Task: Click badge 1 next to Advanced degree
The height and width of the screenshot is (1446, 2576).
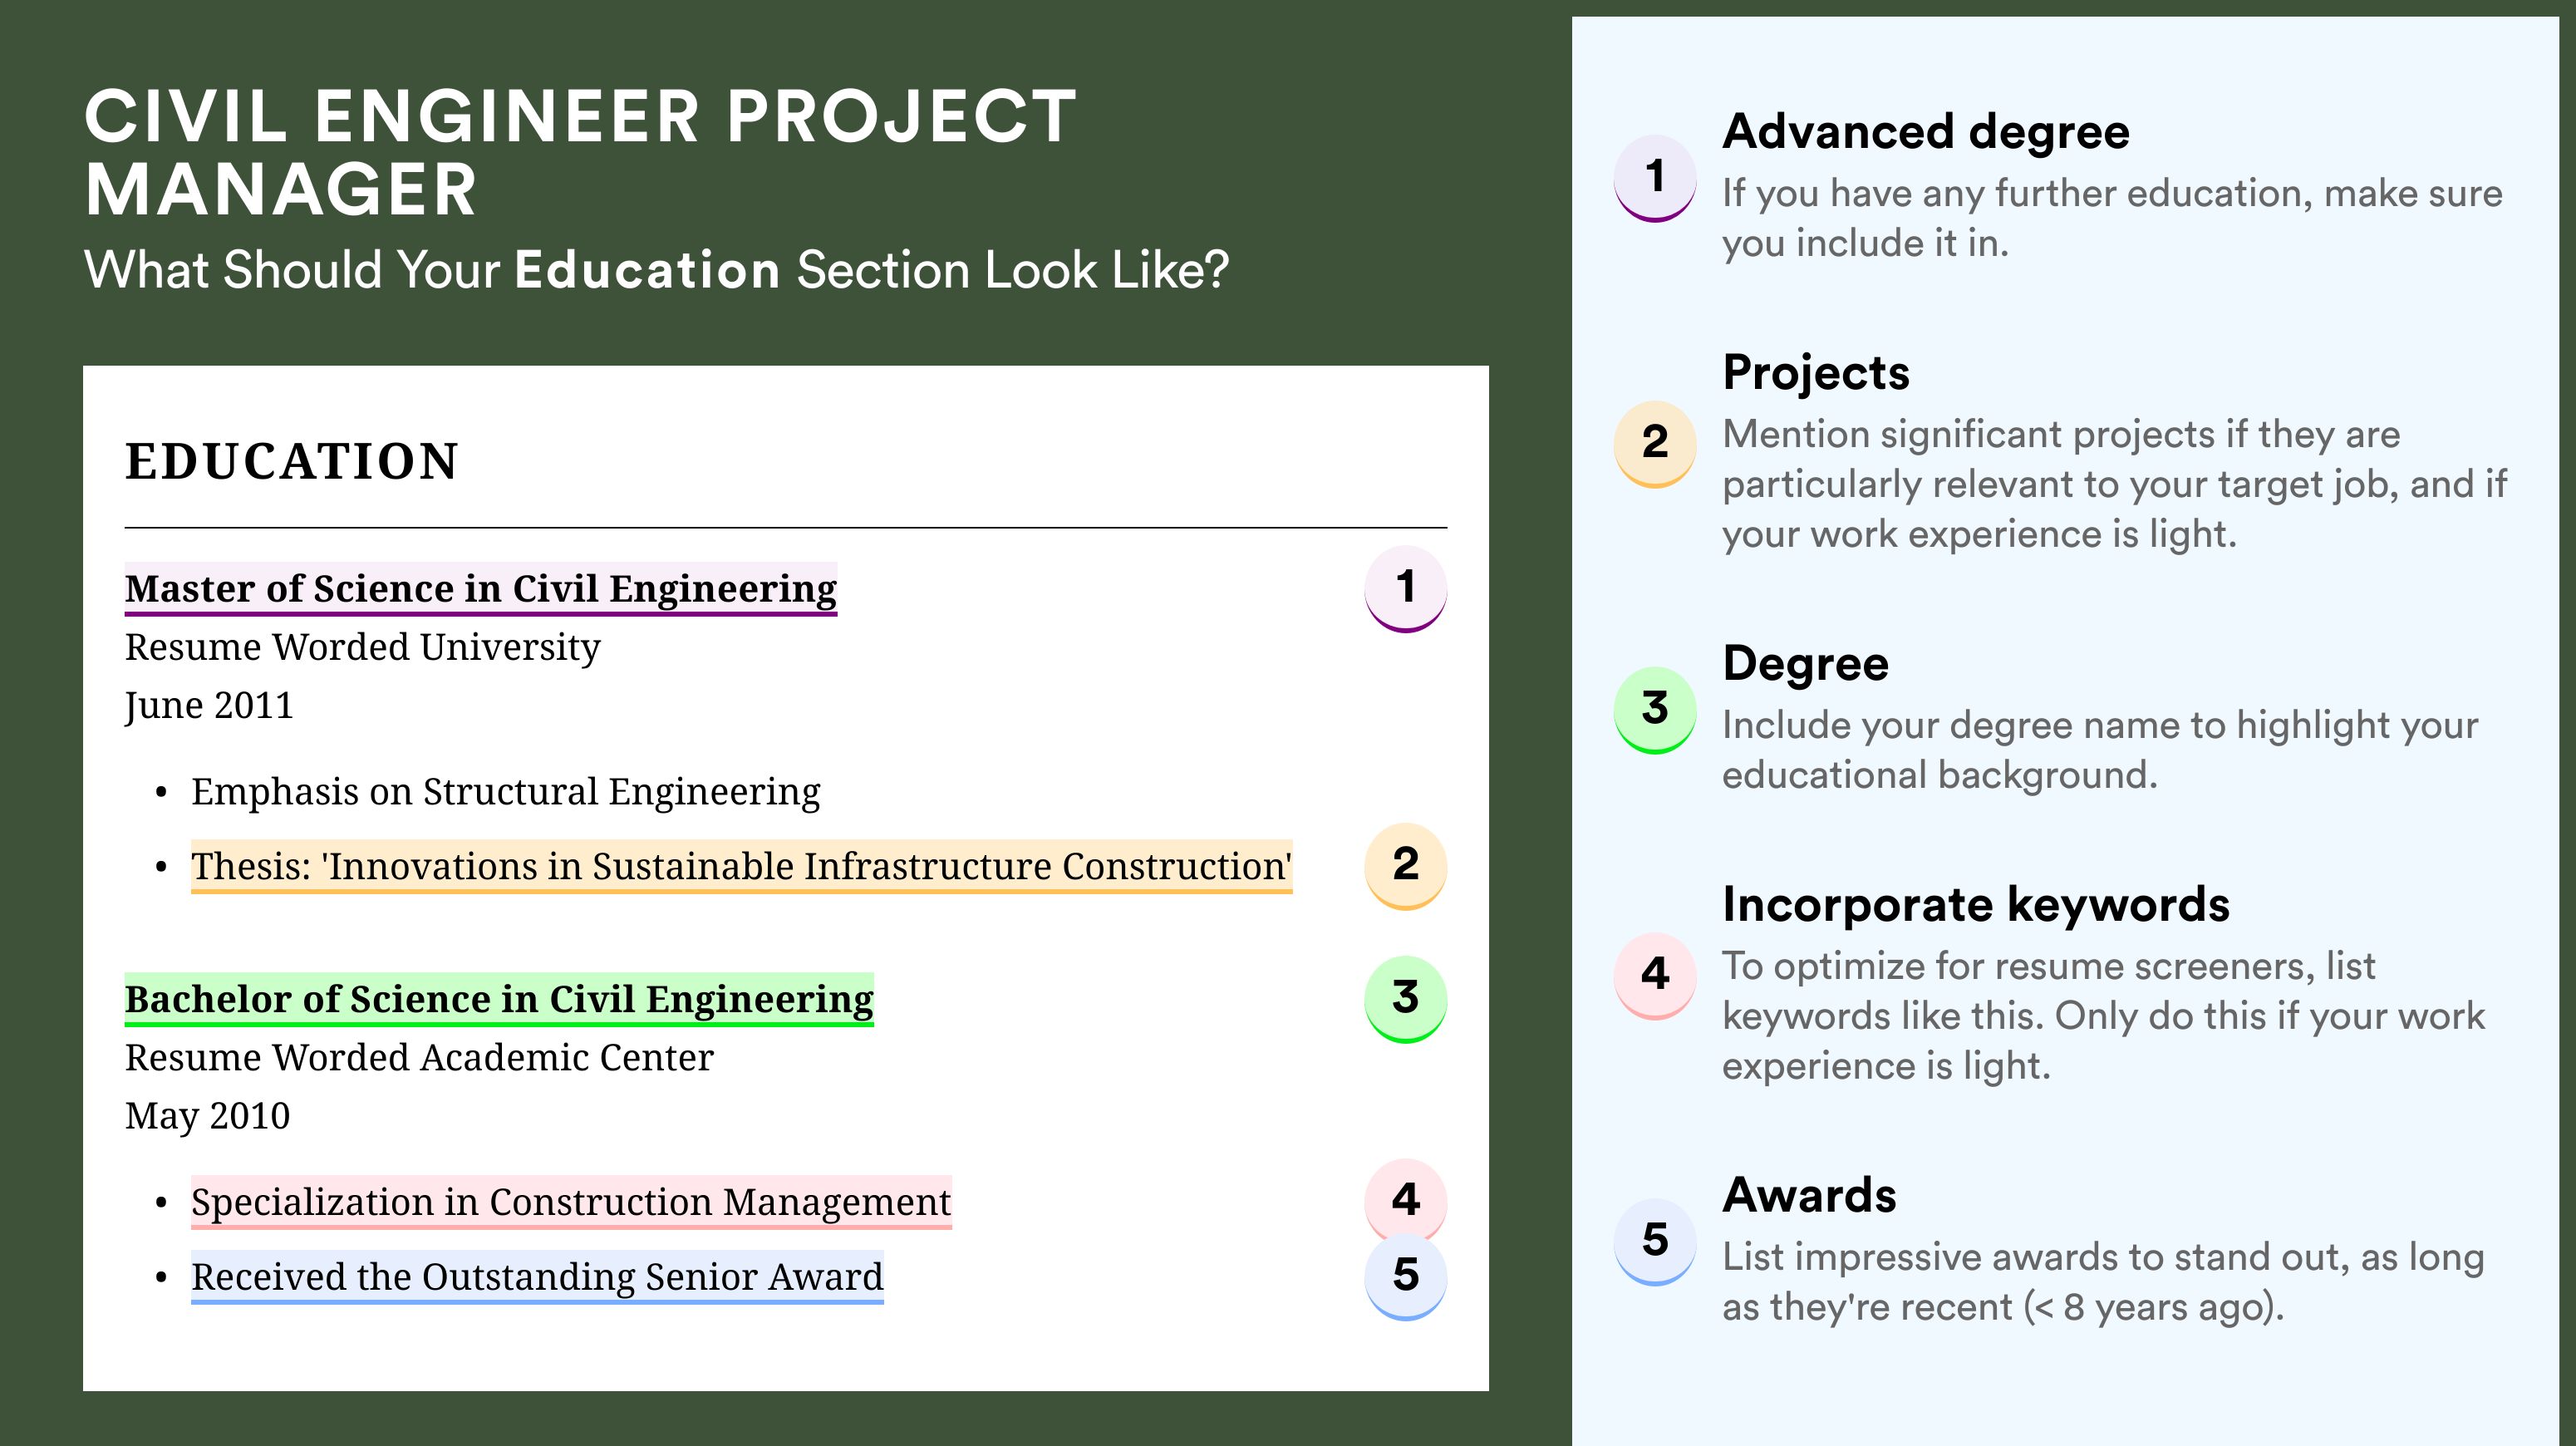Action: (x=1655, y=178)
